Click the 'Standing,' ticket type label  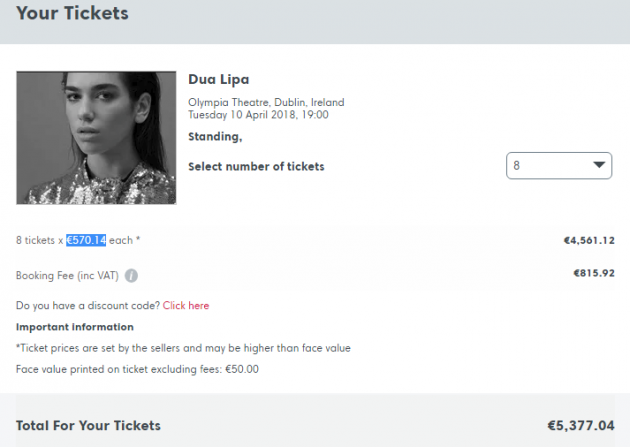(215, 137)
